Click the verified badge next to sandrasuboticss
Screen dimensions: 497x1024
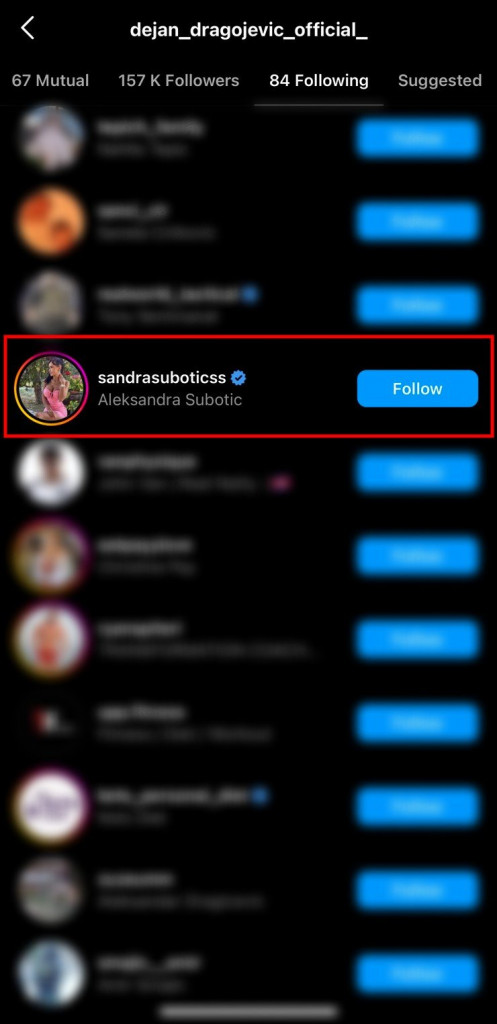click(x=238, y=377)
